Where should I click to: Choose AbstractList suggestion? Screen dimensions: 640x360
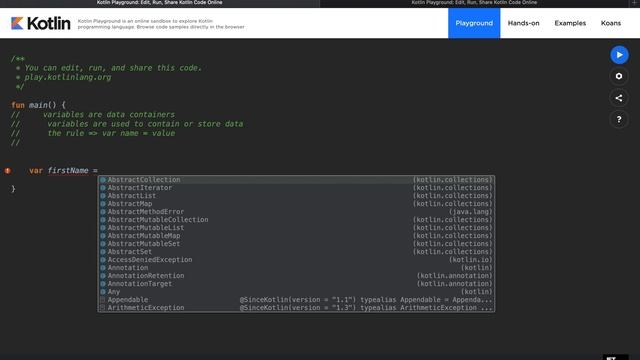click(296, 196)
